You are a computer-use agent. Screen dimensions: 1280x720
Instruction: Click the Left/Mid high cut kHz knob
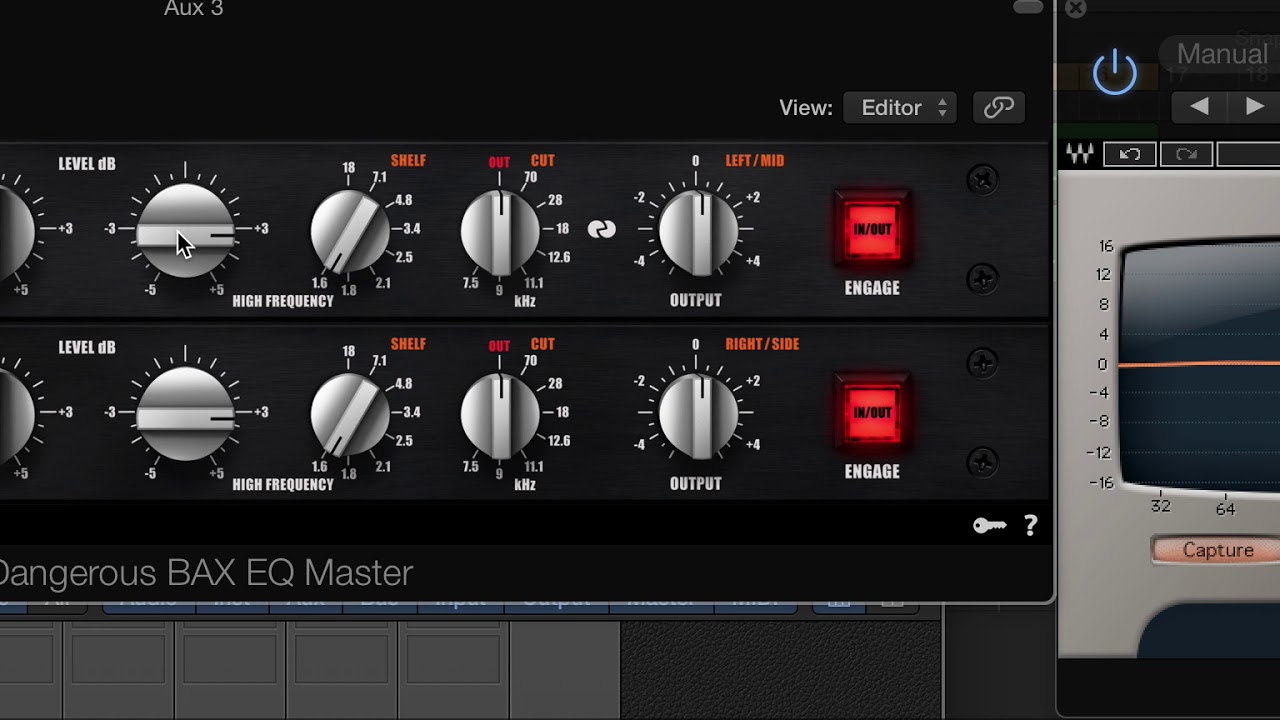tap(500, 231)
